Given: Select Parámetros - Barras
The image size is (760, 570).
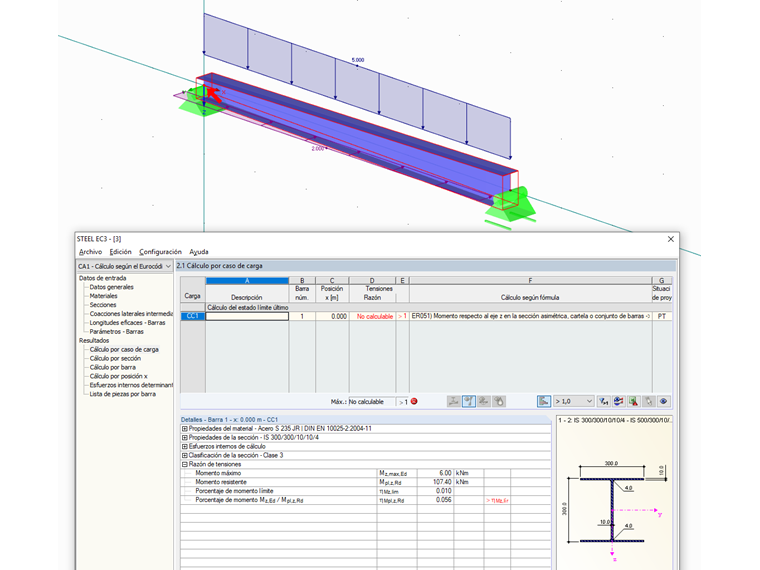Looking at the screenshot, I should point(116,332).
